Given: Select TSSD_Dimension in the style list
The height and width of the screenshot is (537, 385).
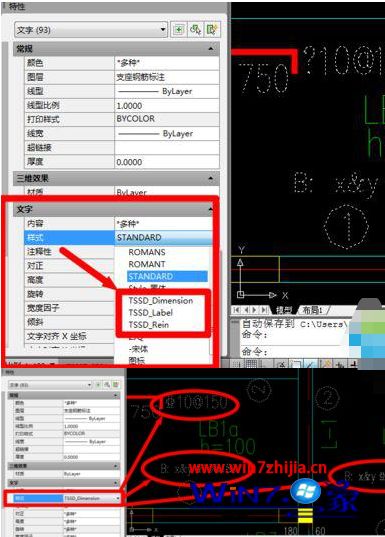Looking at the screenshot, I should (x=161, y=301).
